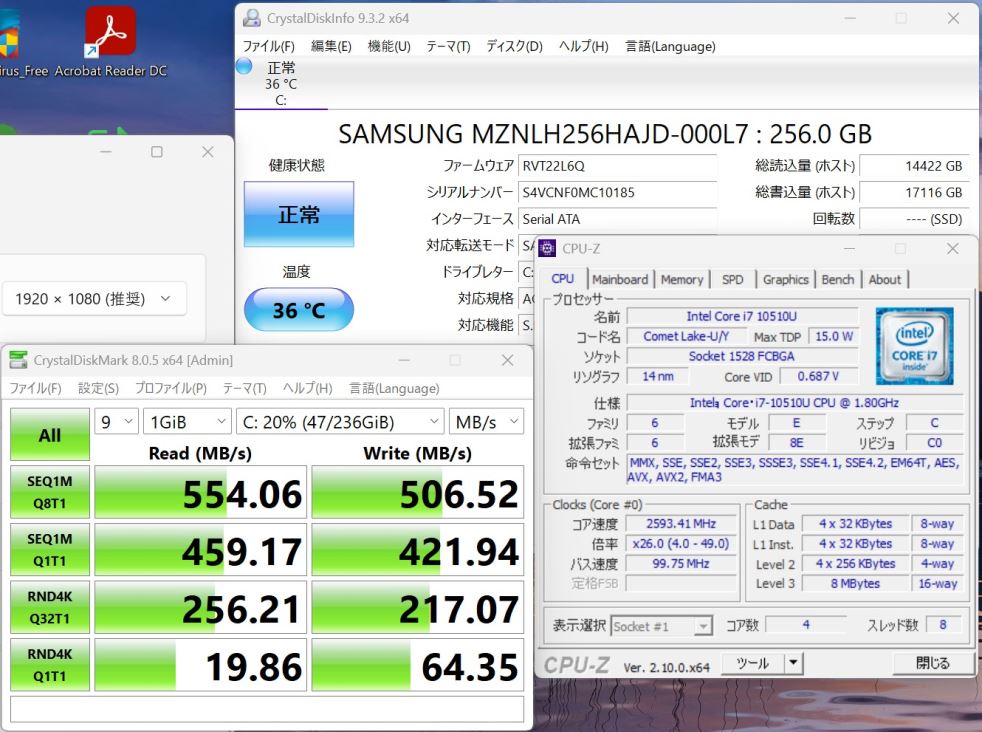Image resolution: width=982 pixels, height=732 pixels.
Task: Click the RND4K Q32T1 write result 217.07
Action: click(x=418, y=607)
